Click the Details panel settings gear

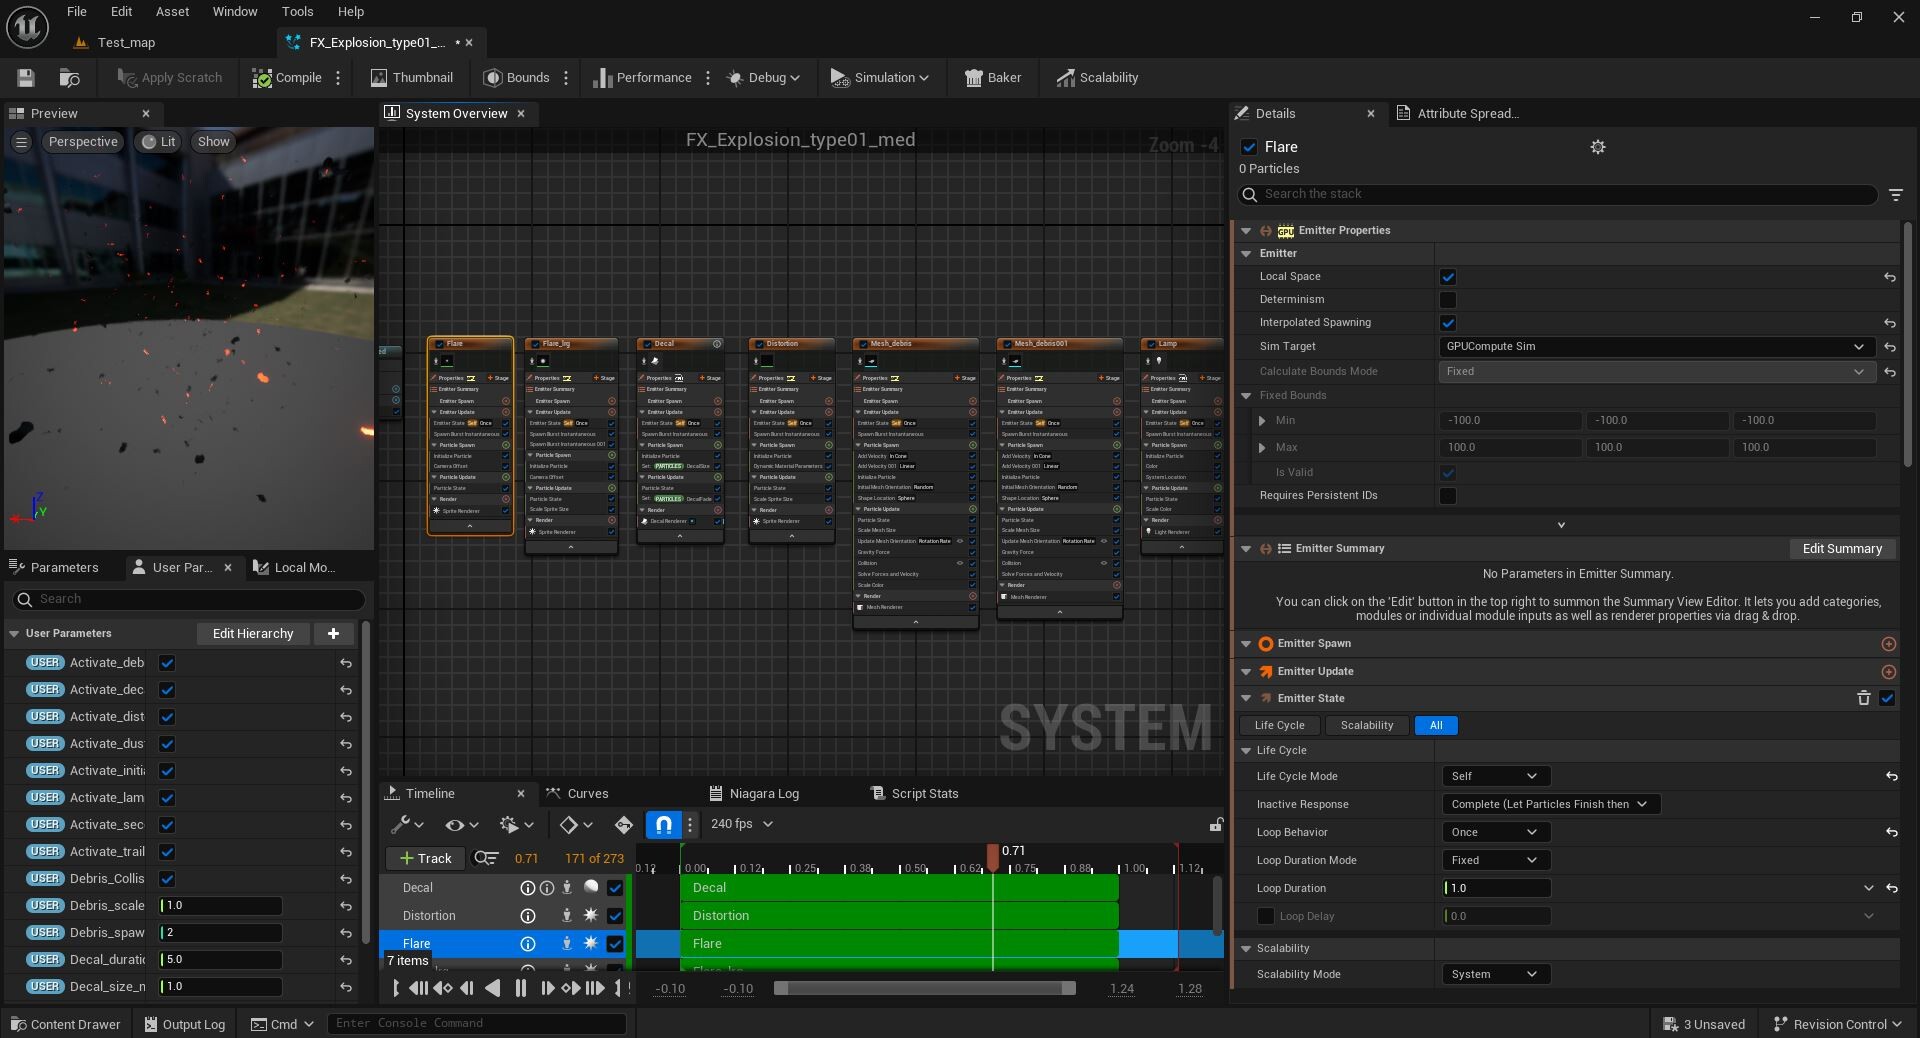point(1597,147)
